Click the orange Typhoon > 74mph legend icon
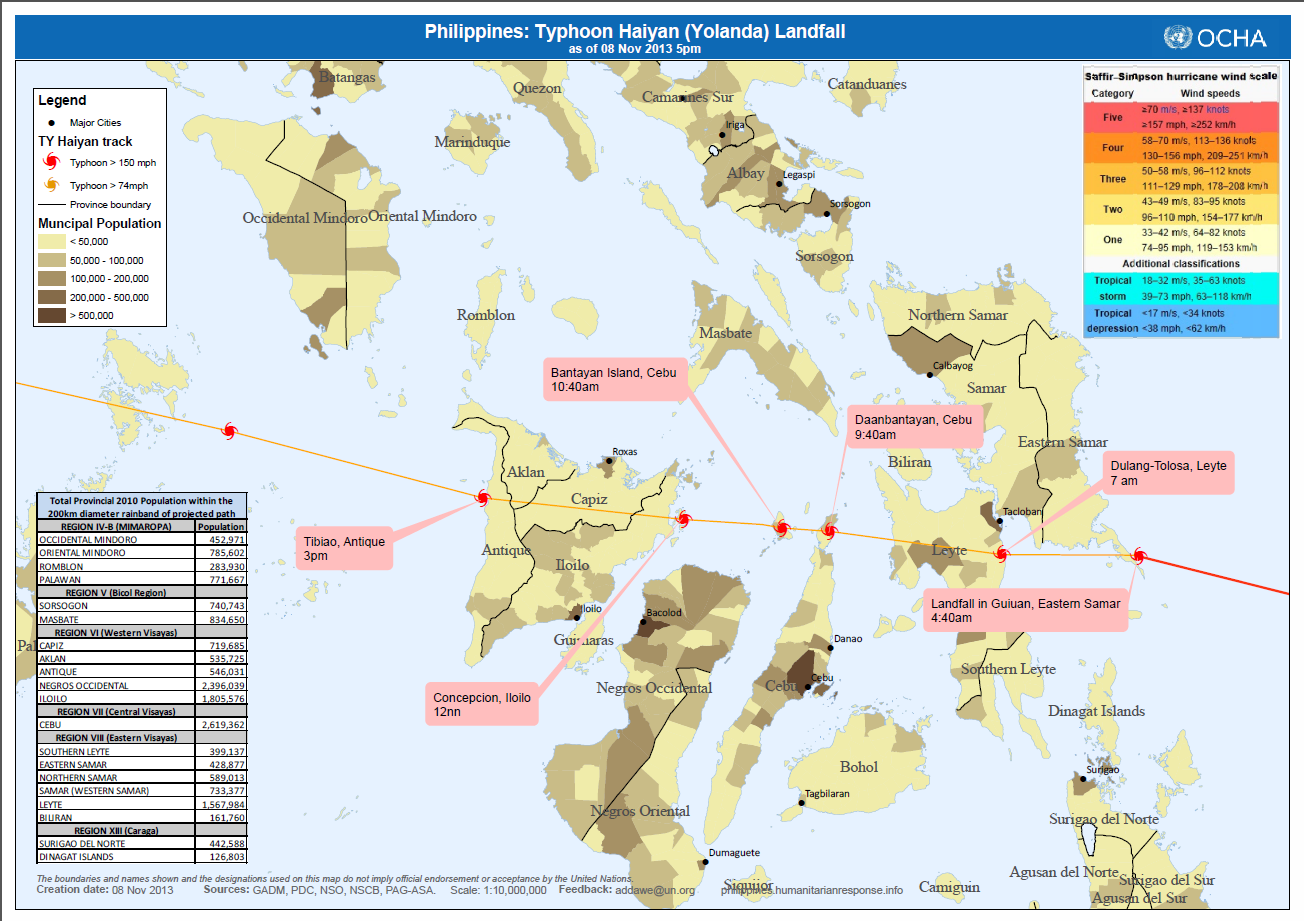This screenshot has height=921, width=1304. pyautogui.click(x=50, y=186)
